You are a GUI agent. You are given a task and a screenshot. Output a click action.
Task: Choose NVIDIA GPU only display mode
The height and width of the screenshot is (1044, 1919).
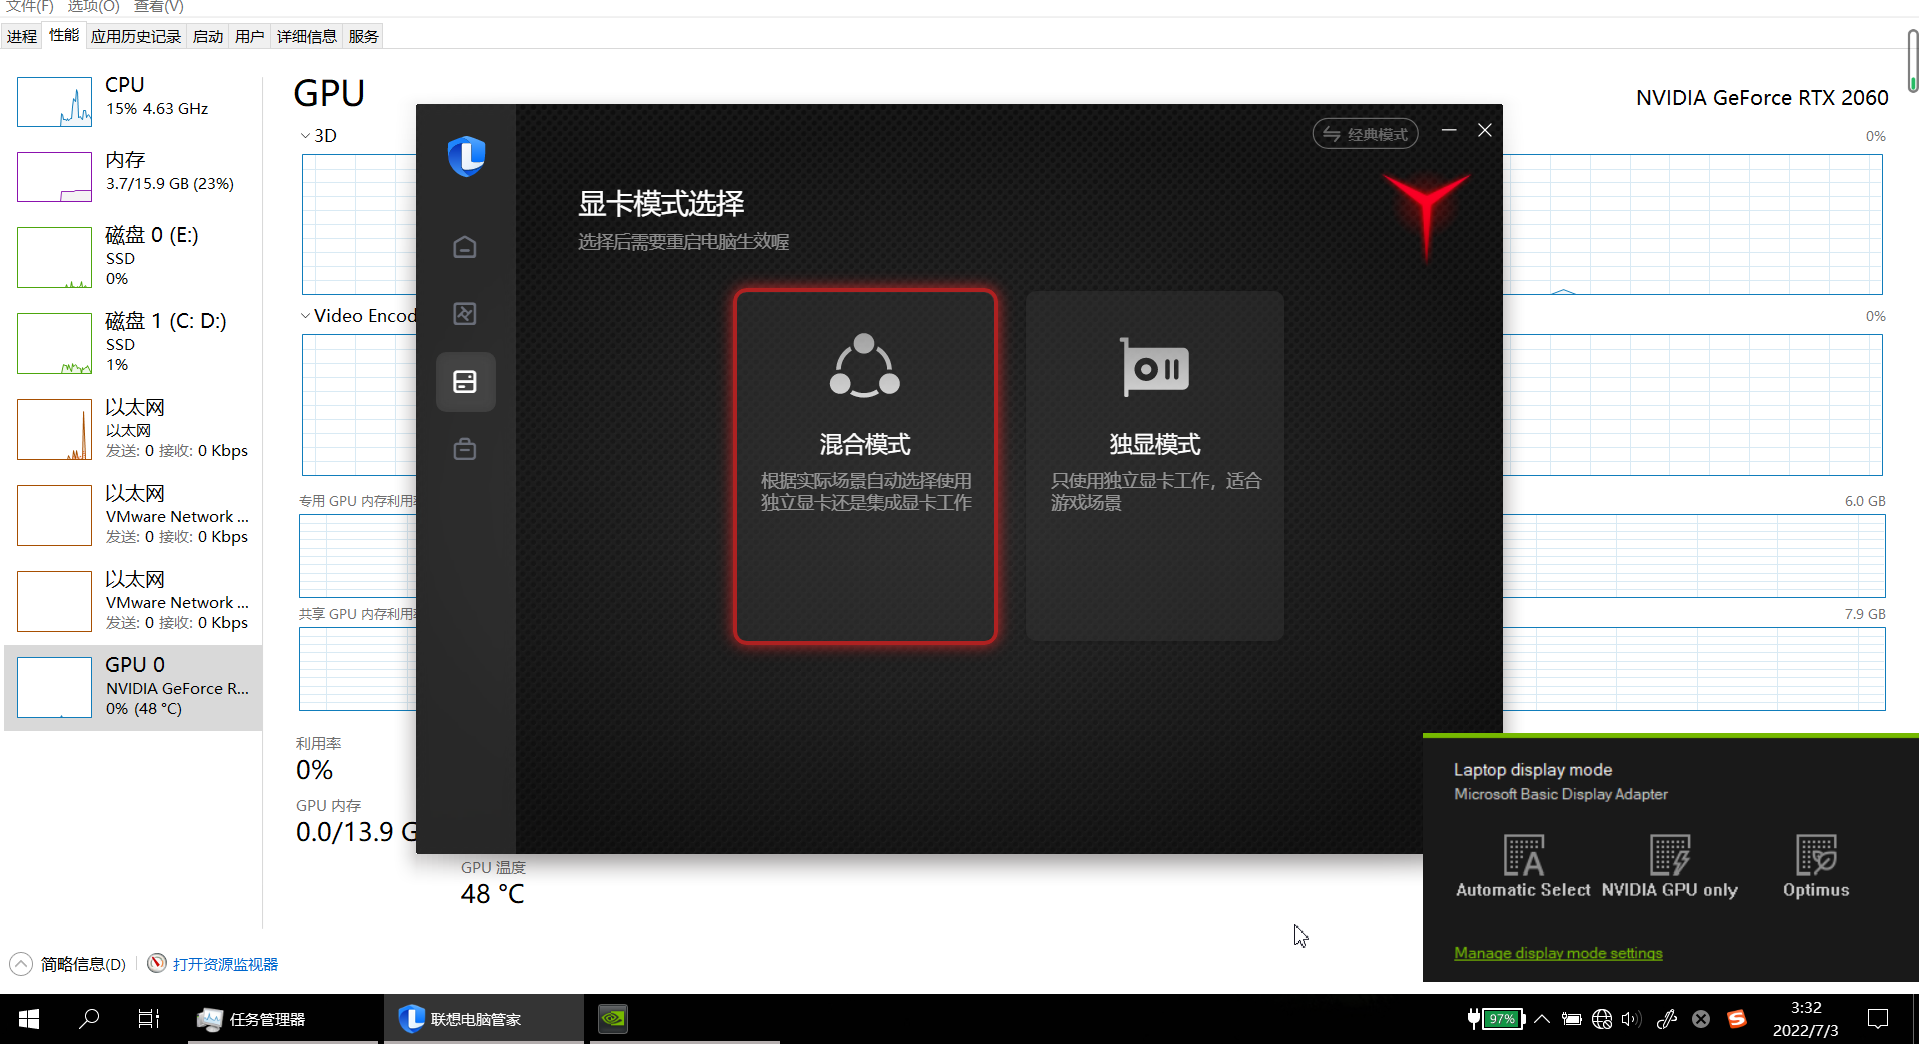[x=1670, y=866]
